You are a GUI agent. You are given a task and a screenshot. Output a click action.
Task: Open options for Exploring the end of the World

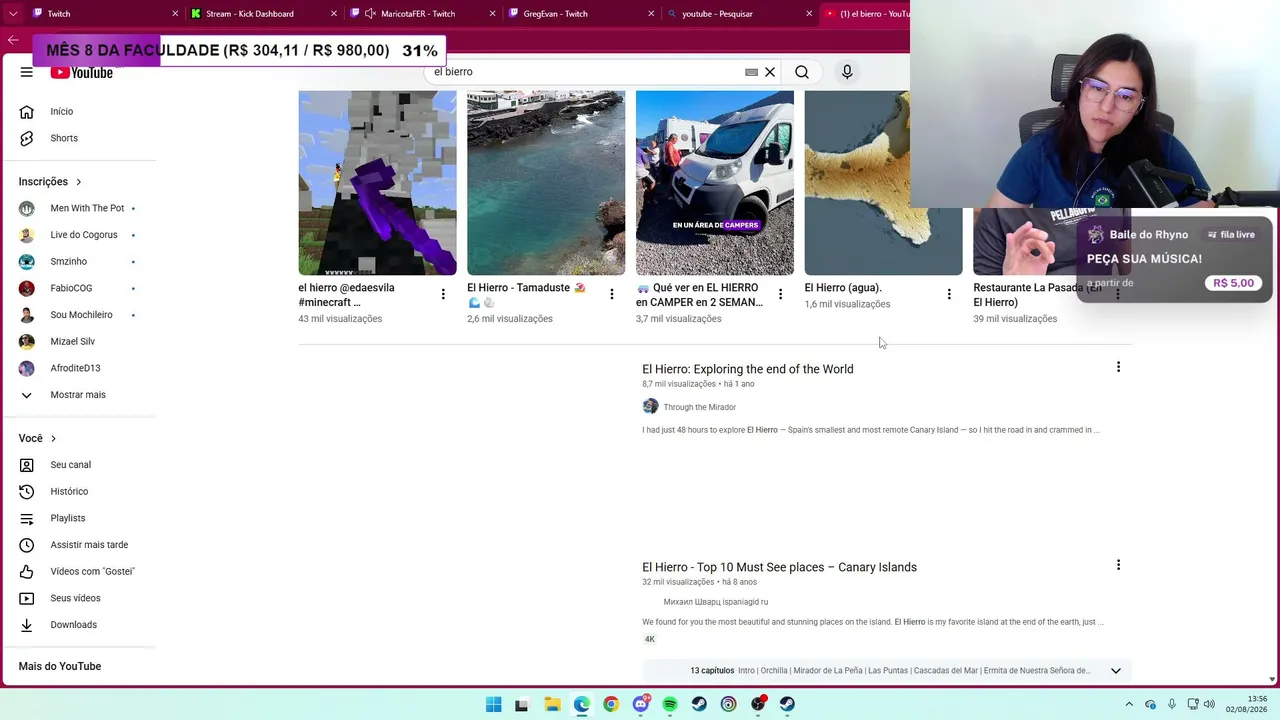pos(1118,367)
